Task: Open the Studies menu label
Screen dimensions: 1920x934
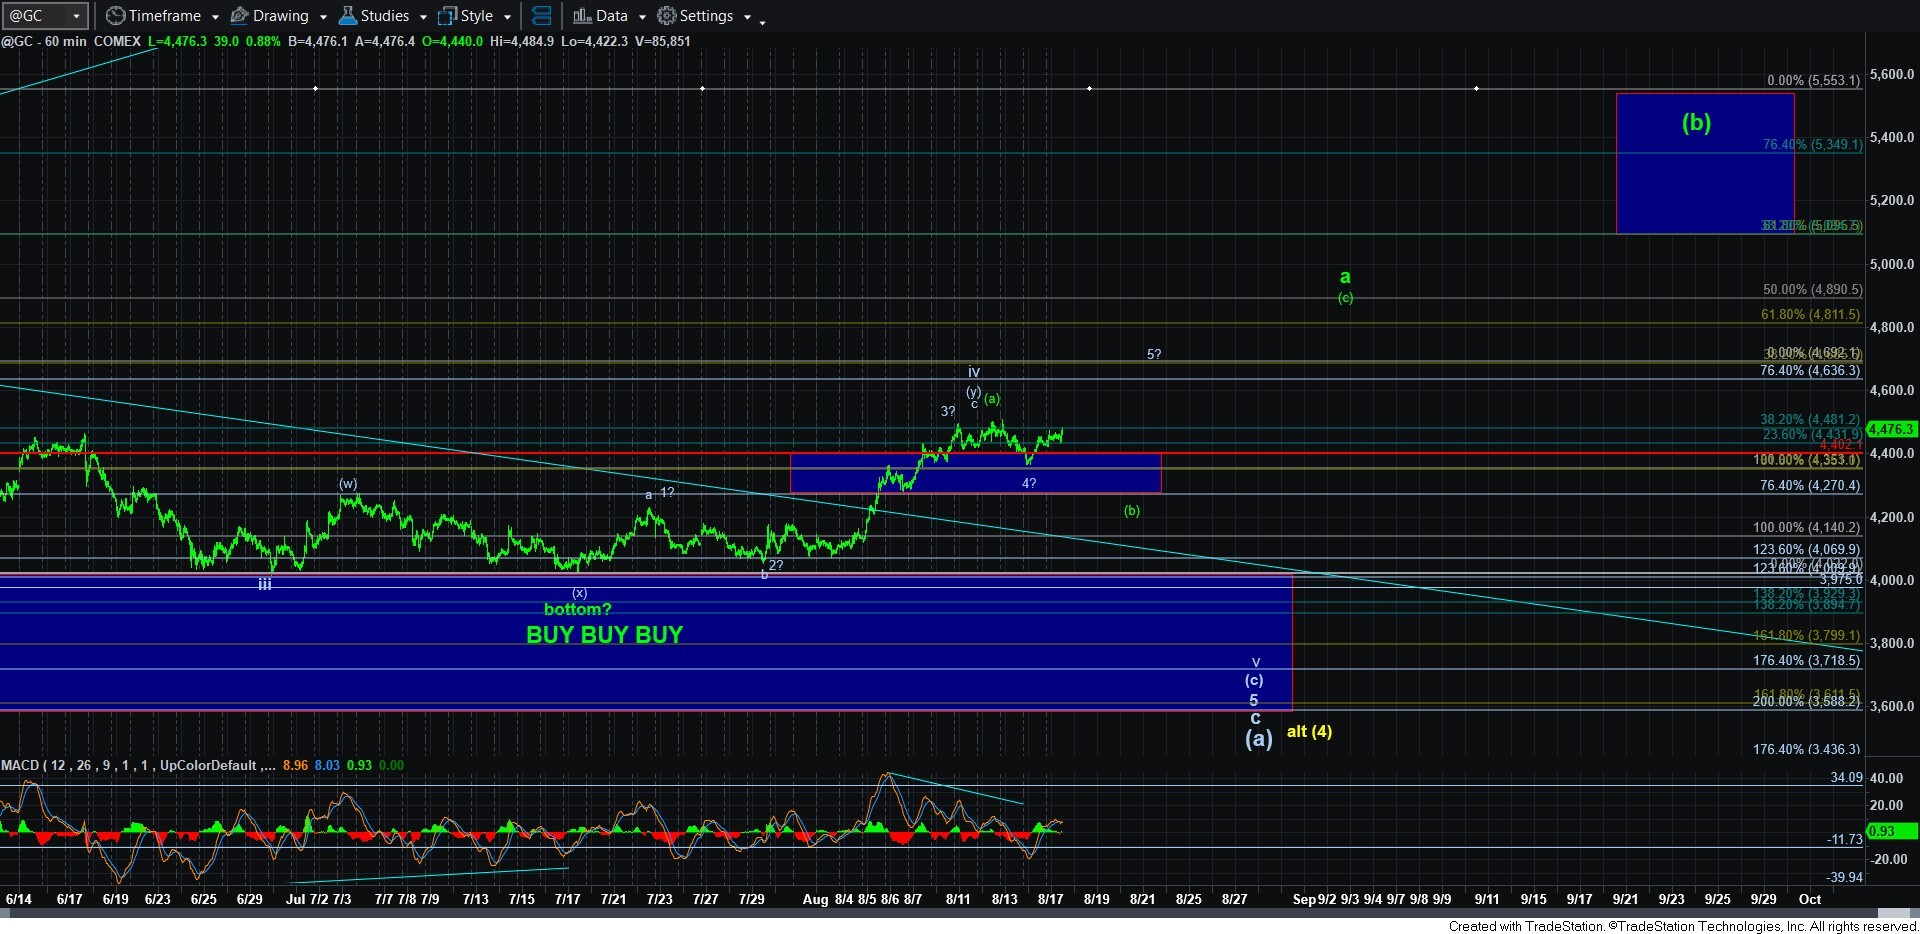Action: (x=385, y=16)
